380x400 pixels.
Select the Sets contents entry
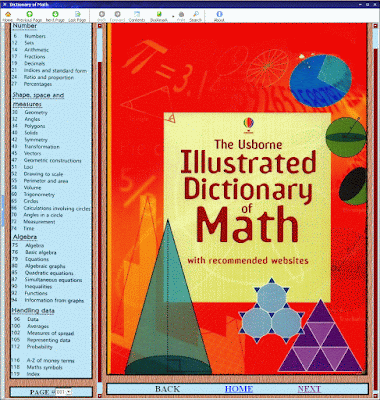(x=29, y=43)
